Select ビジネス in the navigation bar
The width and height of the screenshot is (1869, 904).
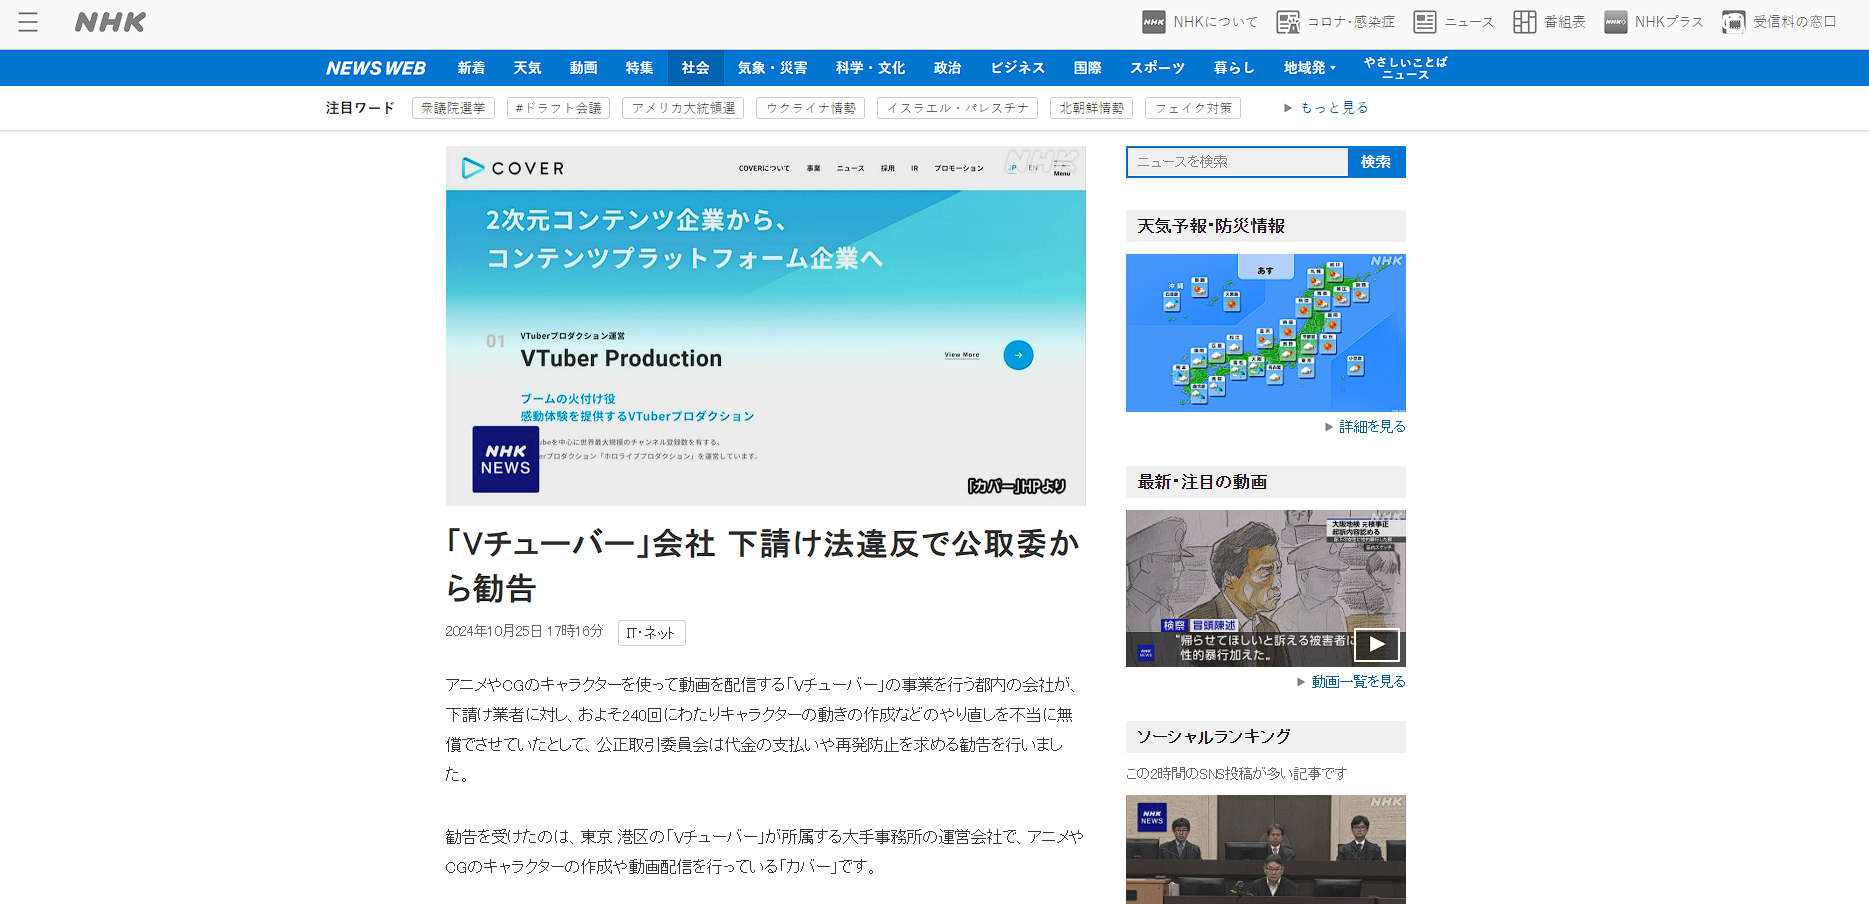pyautogui.click(x=1017, y=68)
